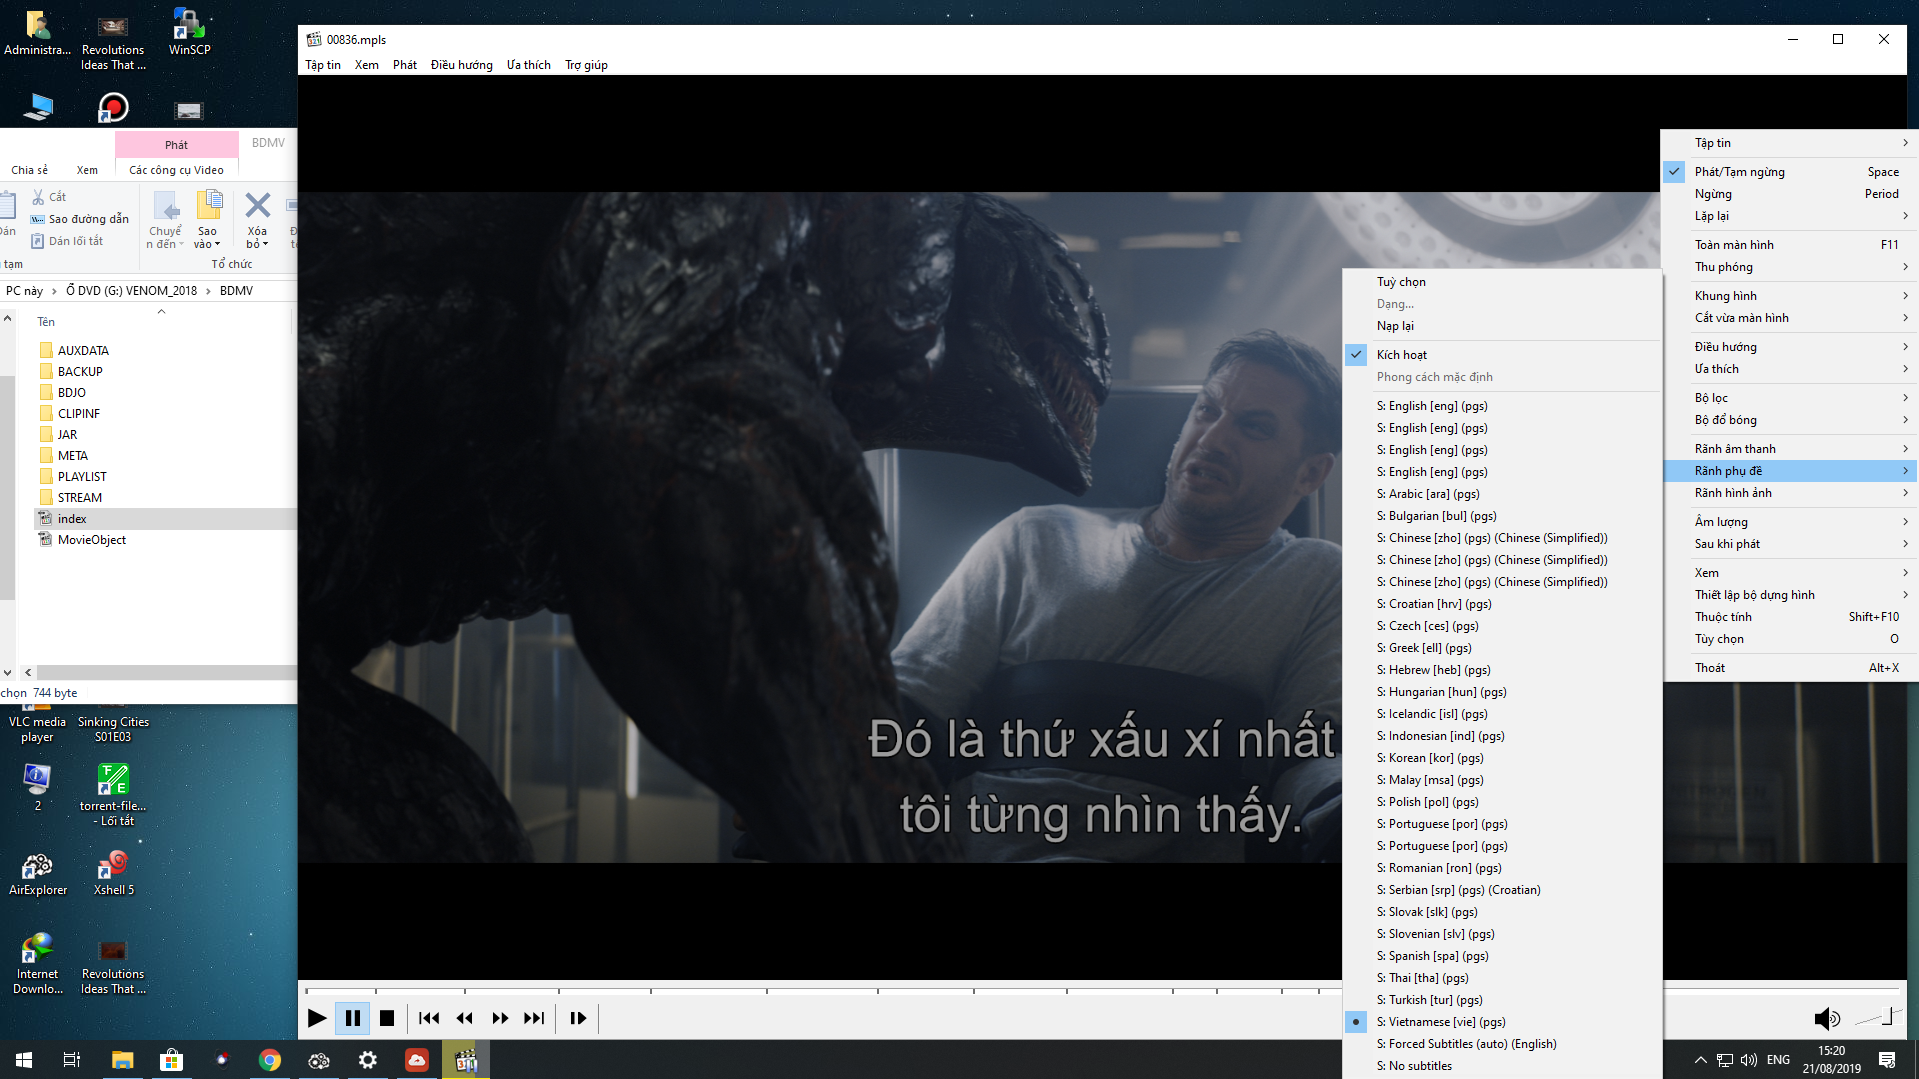The height and width of the screenshot is (1079, 1919).
Task: Open File Explorer from taskbar
Action: [122, 1060]
